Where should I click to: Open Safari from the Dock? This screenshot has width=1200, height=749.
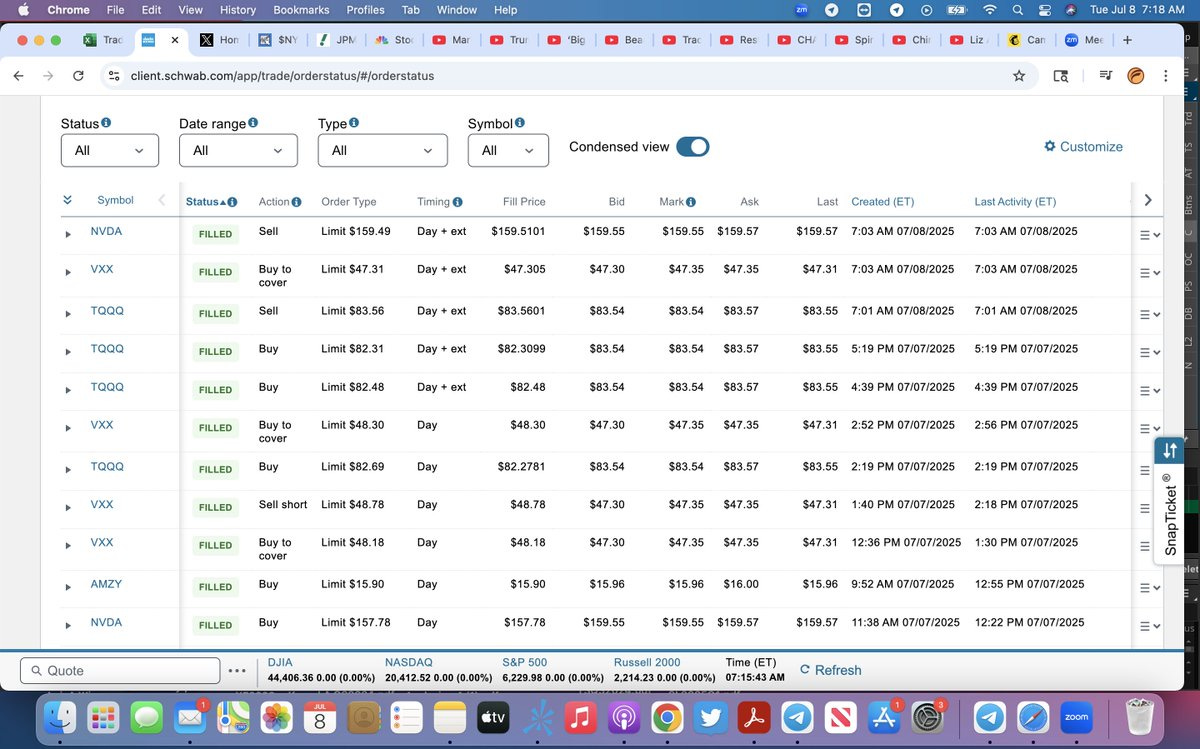1032,716
